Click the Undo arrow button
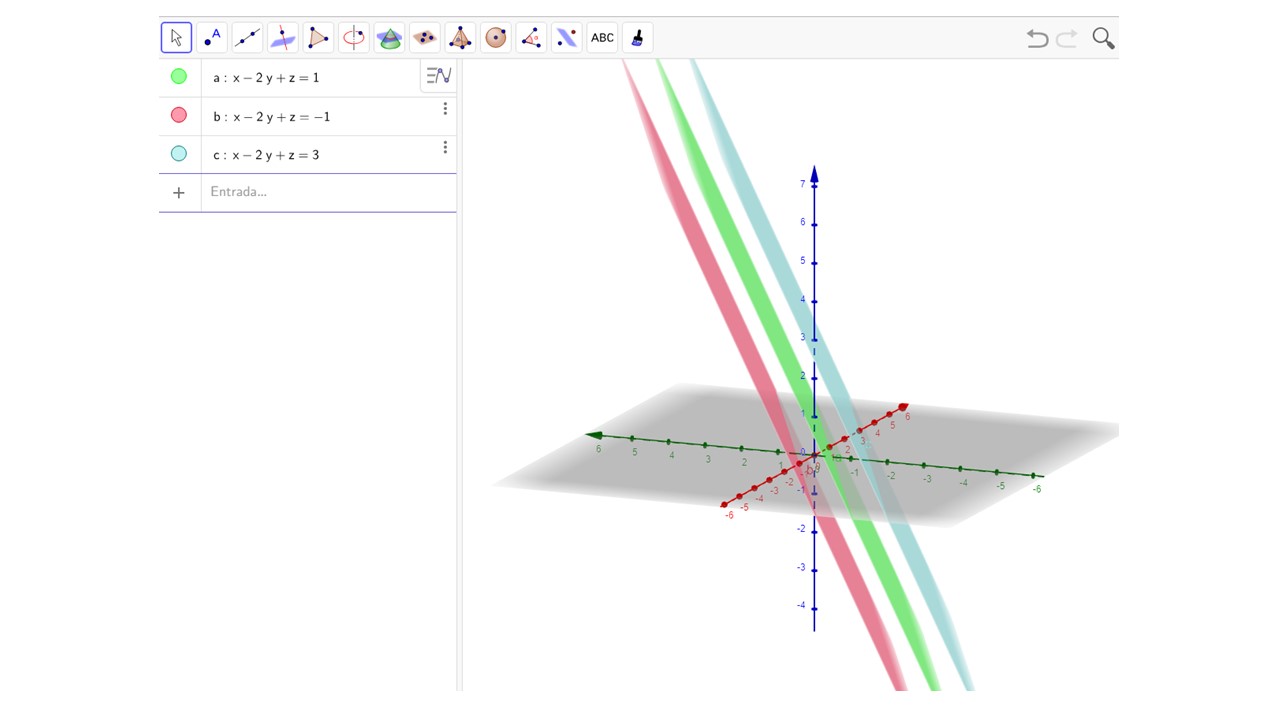The height and width of the screenshot is (720, 1280). [1037, 39]
